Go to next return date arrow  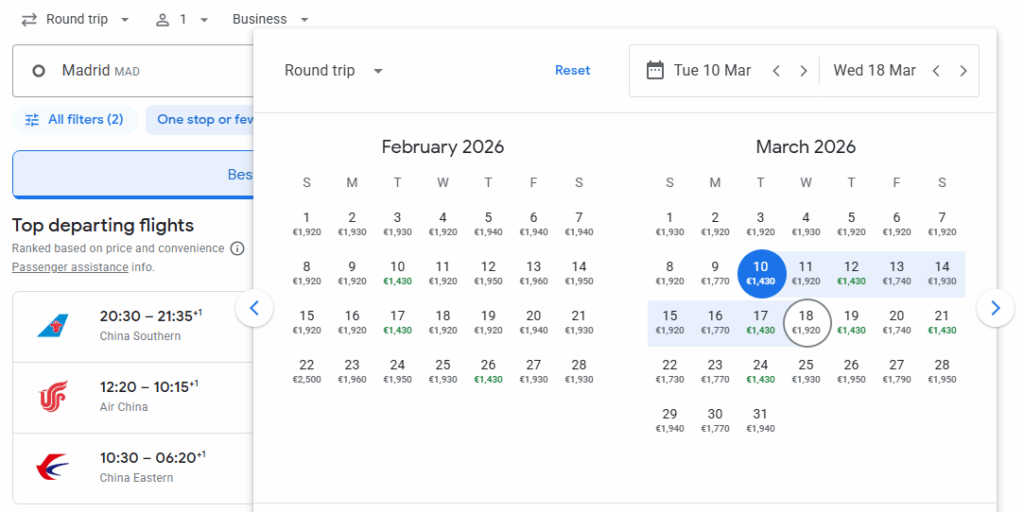pyautogui.click(x=963, y=71)
